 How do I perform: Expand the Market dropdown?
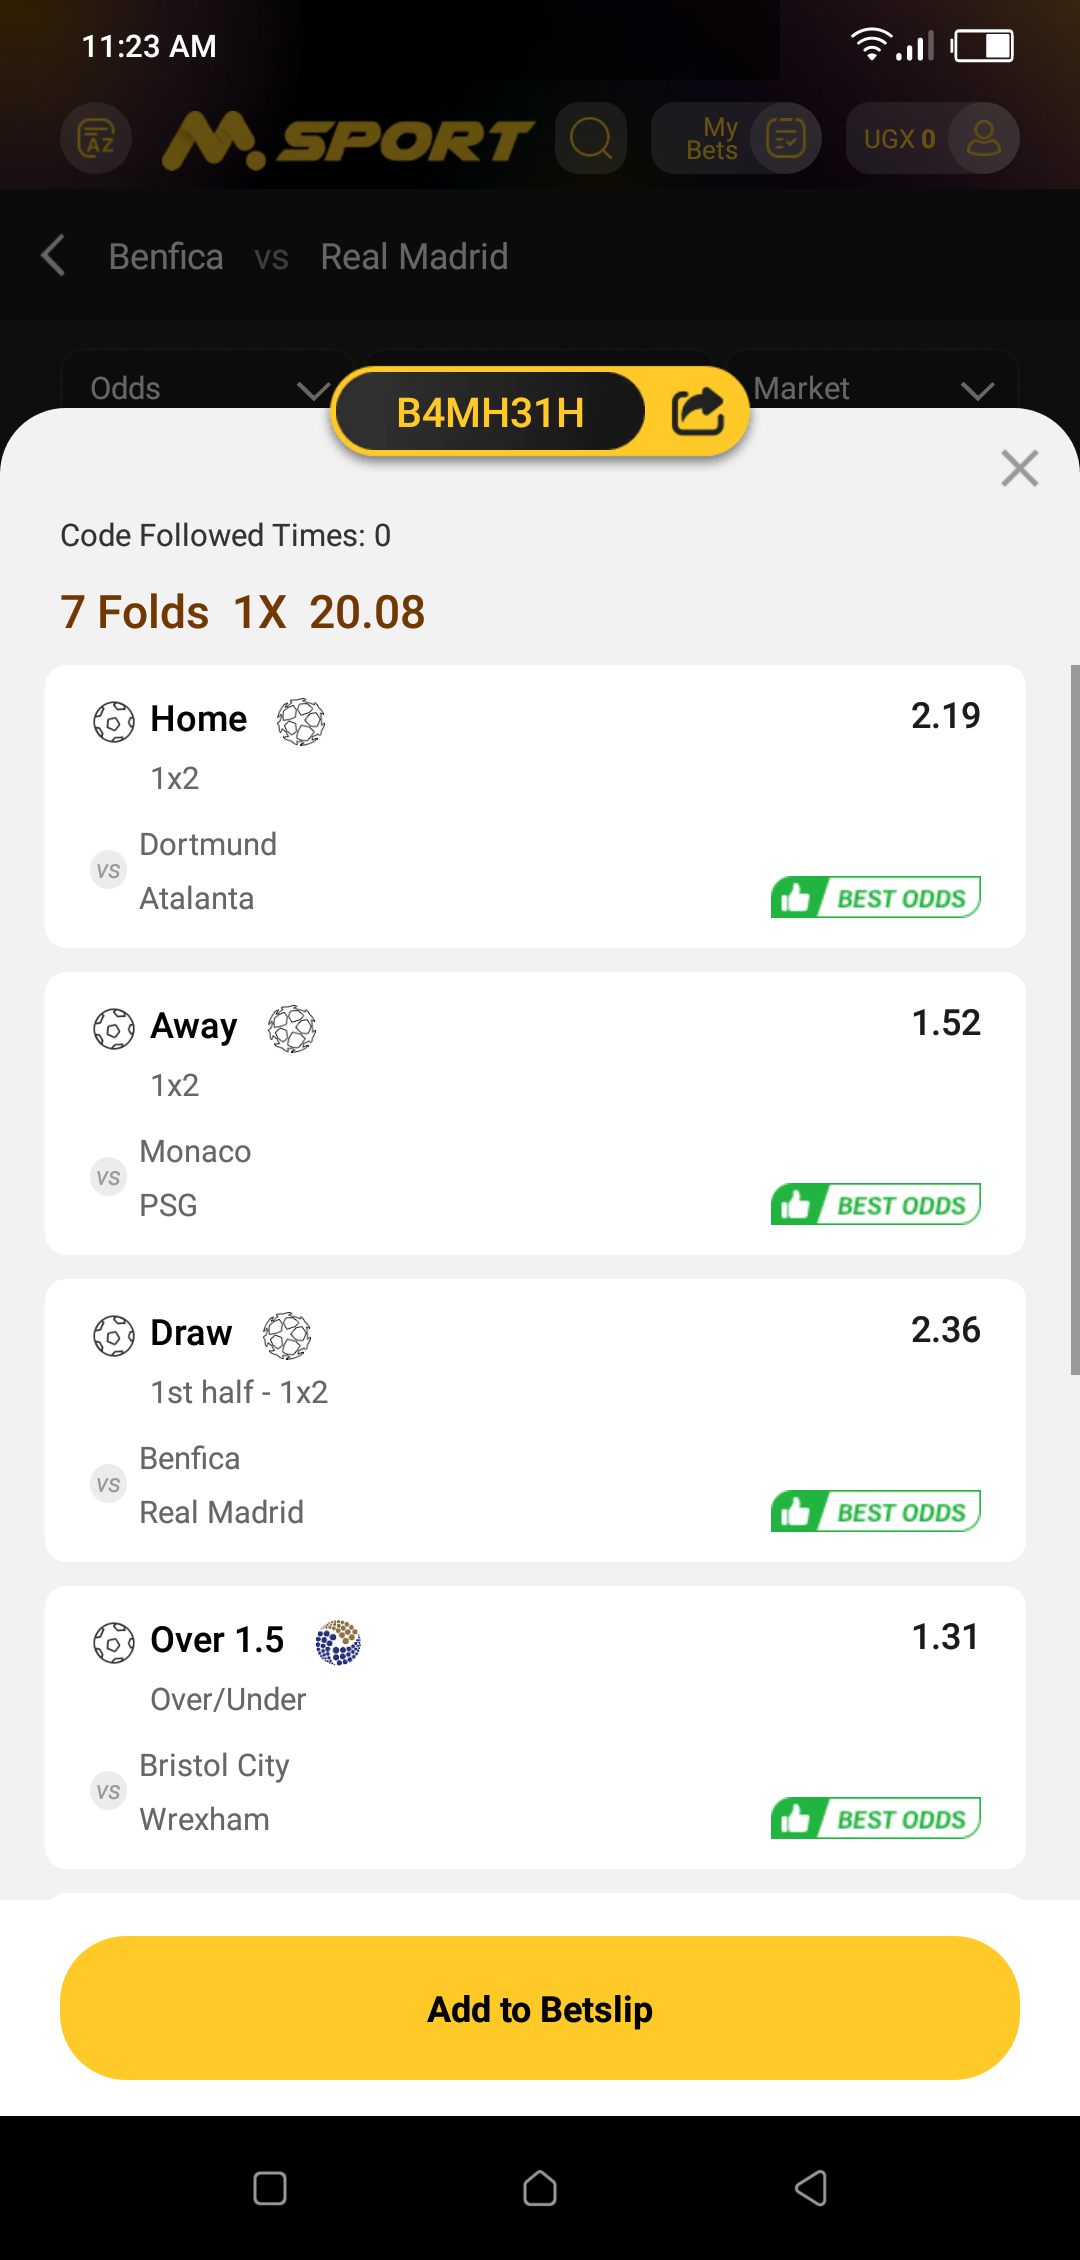tap(872, 388)
